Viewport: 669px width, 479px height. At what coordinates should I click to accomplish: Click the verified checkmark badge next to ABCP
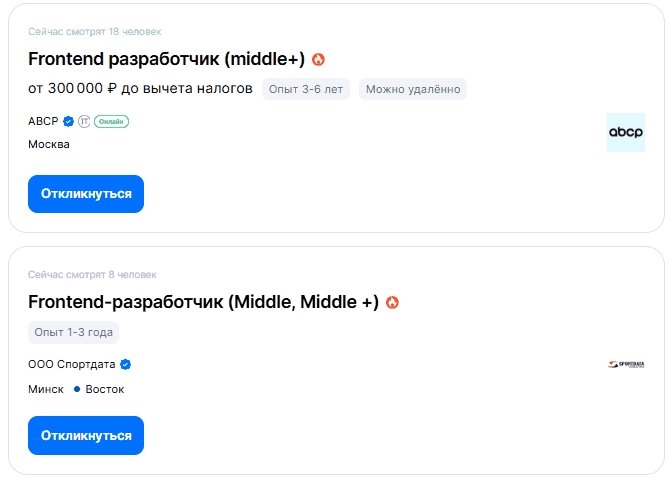[68, 121]
